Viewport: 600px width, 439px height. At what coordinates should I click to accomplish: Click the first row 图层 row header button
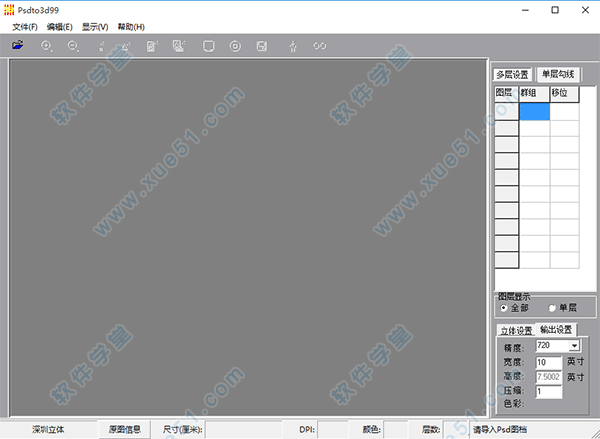pyautogui.click(x=506, y=111)
